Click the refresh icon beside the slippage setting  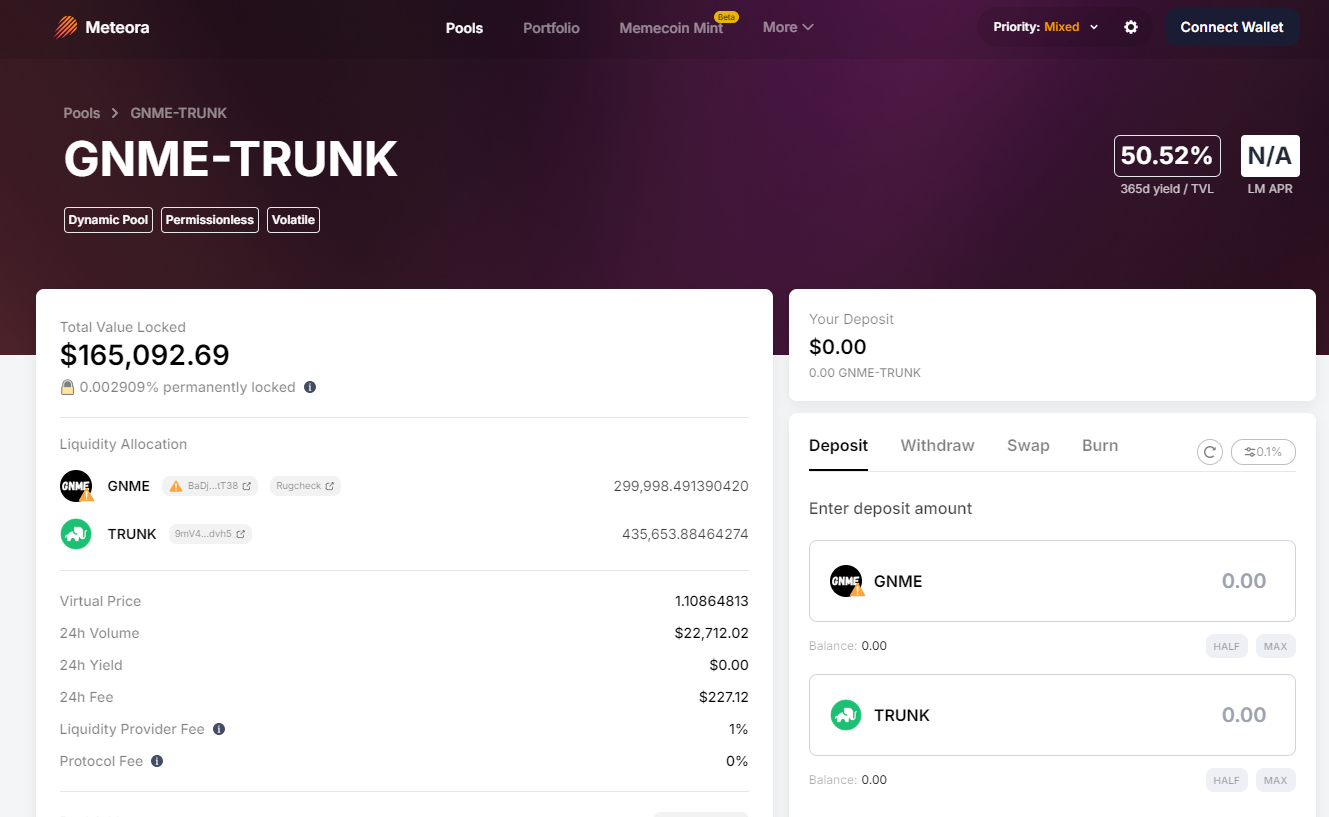click(x=1210, y=452)
